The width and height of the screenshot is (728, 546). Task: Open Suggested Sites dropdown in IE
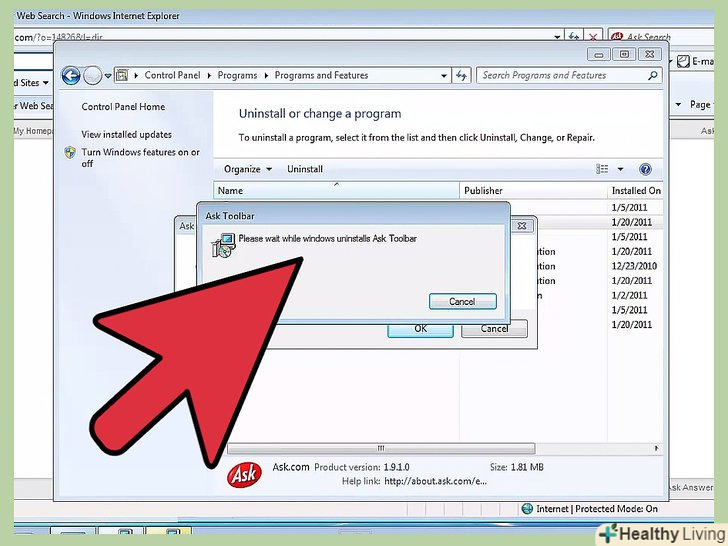(31, 83)
